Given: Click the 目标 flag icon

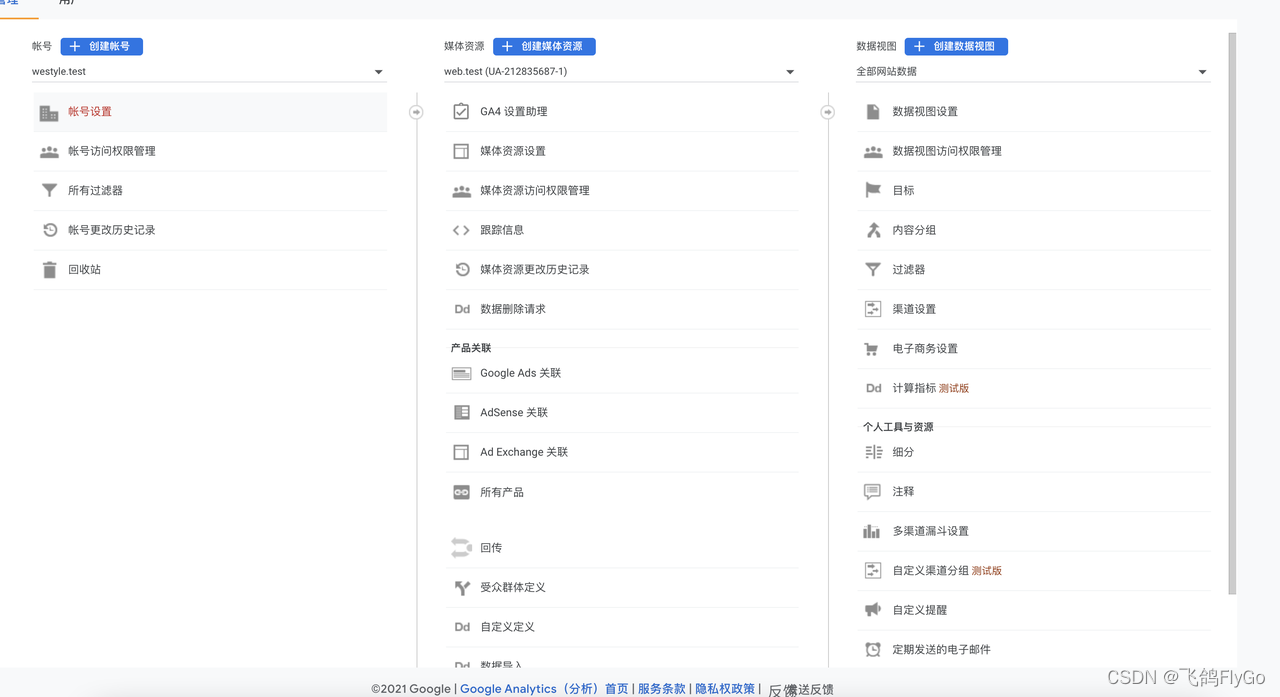Looking at the screenshot, I should 873,190.
